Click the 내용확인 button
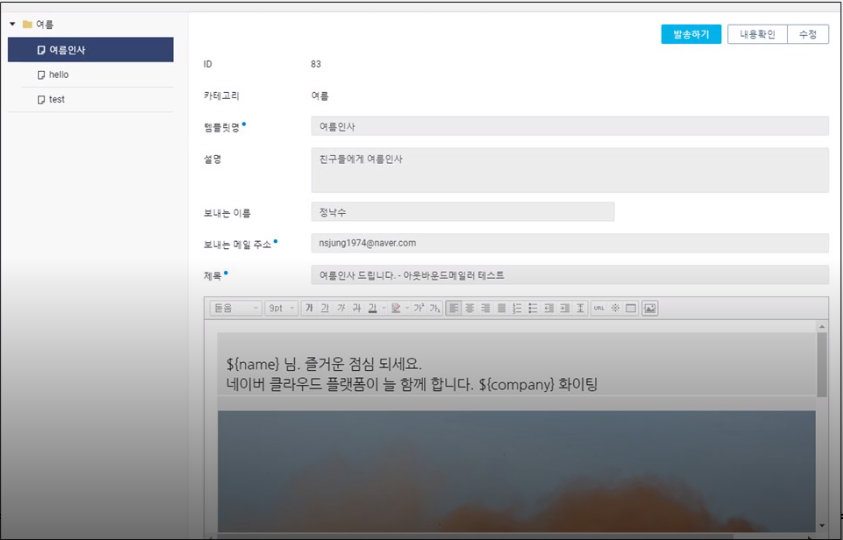 pyautogui.click(x=757, y=34)
